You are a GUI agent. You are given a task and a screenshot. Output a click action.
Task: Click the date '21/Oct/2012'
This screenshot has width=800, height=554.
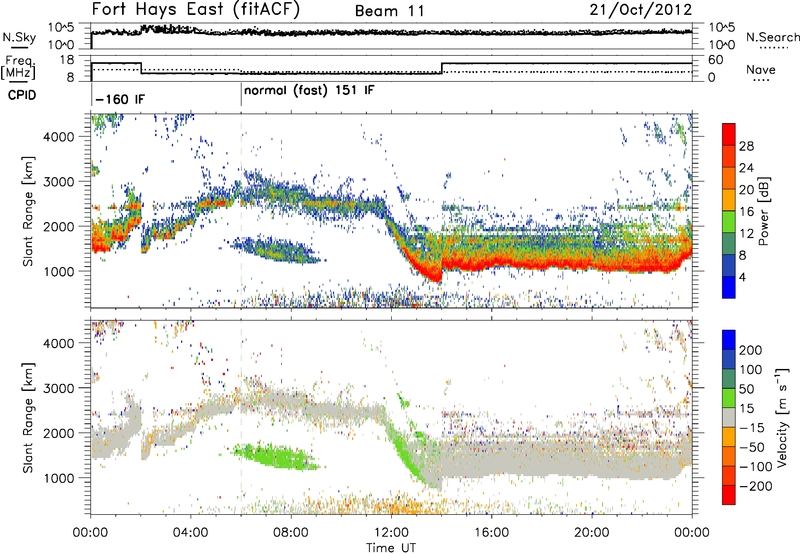[641, 10]
